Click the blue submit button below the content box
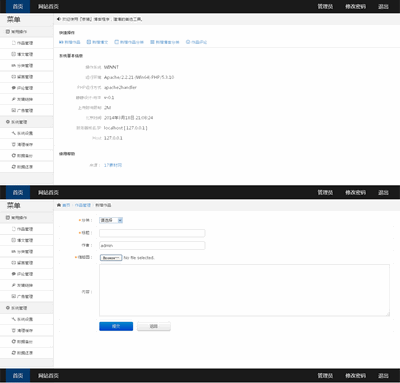 (x=116, y=326)
